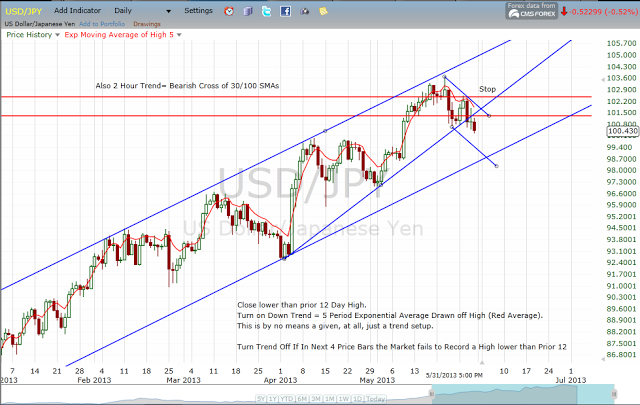
Task: Jump to Today range button
Action: click(376, 399)
